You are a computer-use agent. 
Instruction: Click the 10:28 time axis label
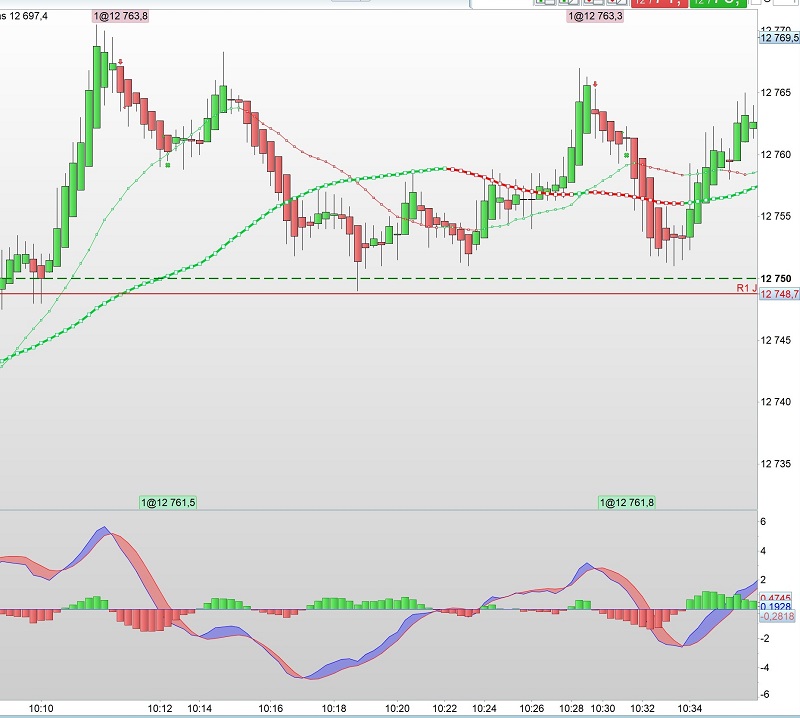pos(571,708)
